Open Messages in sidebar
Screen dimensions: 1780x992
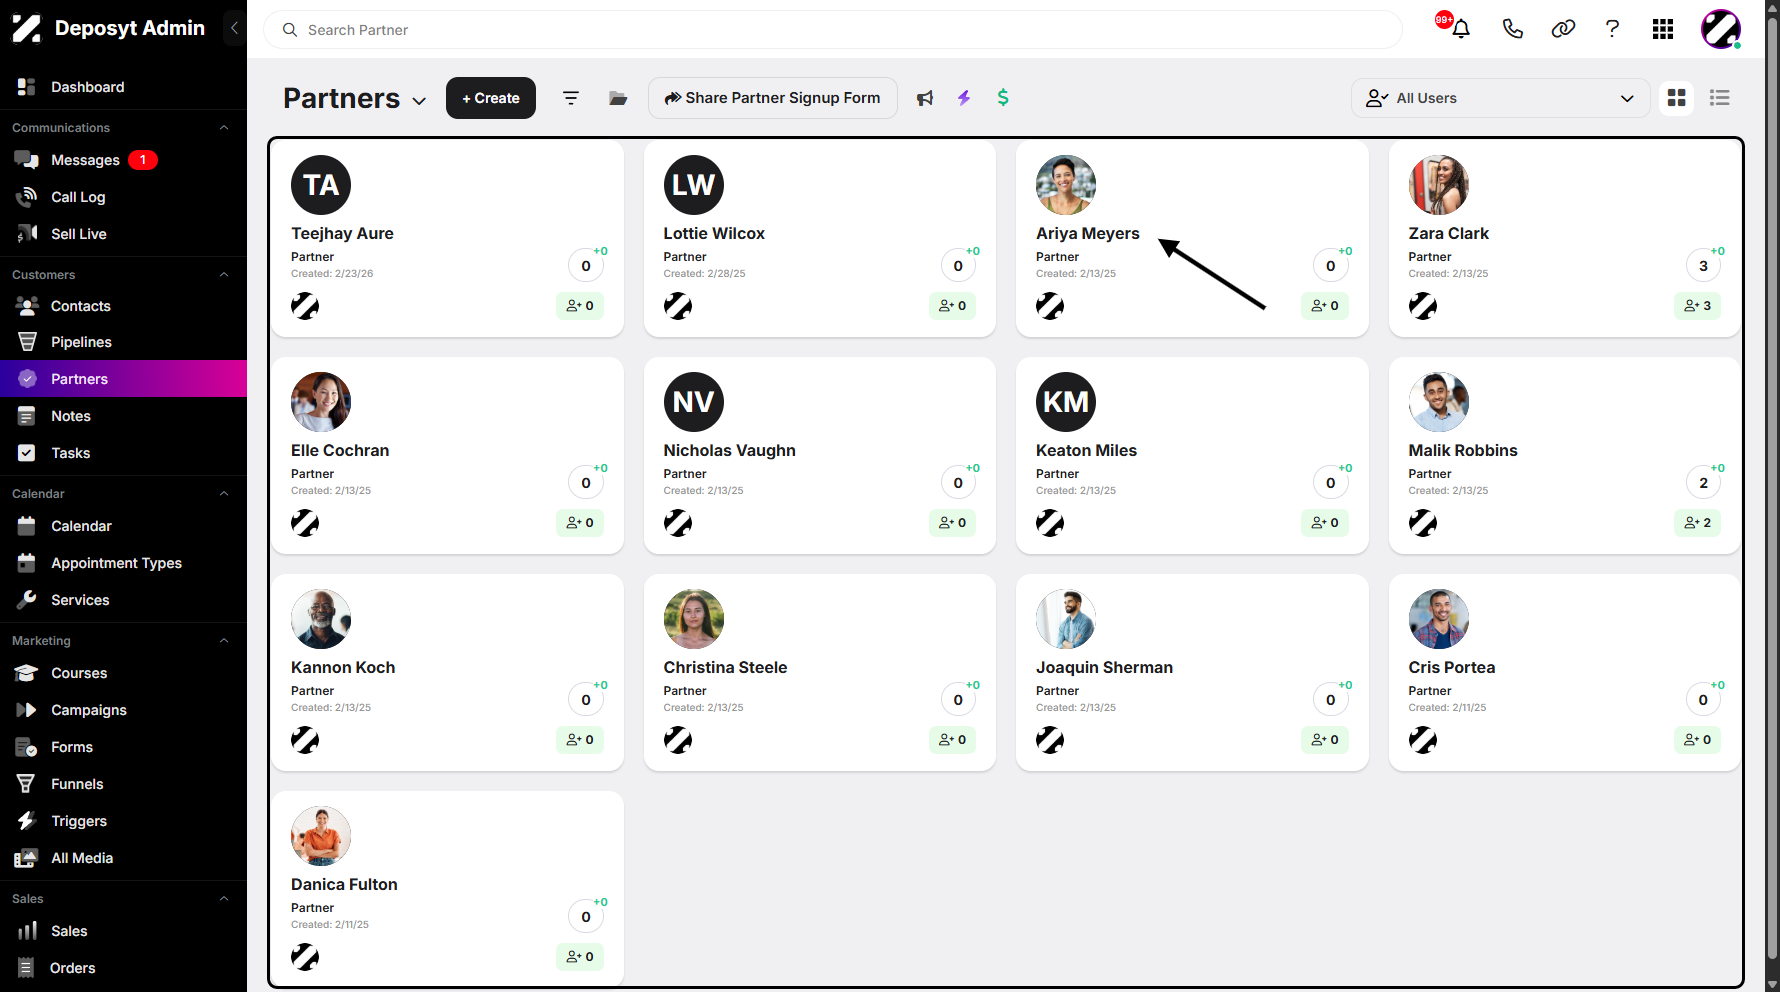pyautogui.click(x=123, y=160)
